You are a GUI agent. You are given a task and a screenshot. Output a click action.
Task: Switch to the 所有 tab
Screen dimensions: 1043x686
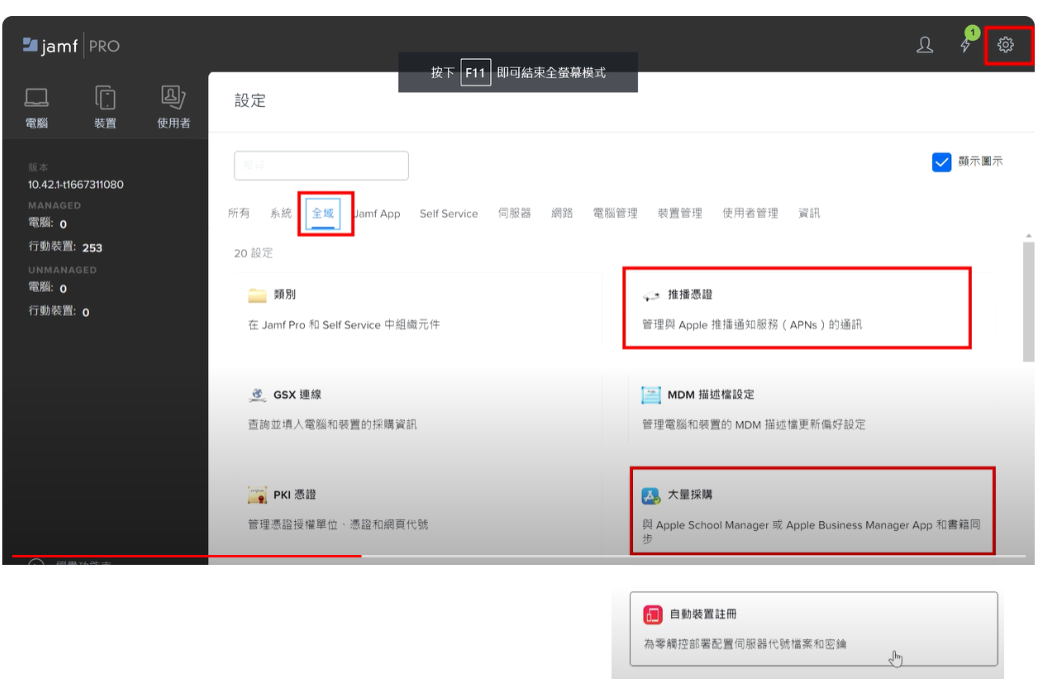coord(239,213)
